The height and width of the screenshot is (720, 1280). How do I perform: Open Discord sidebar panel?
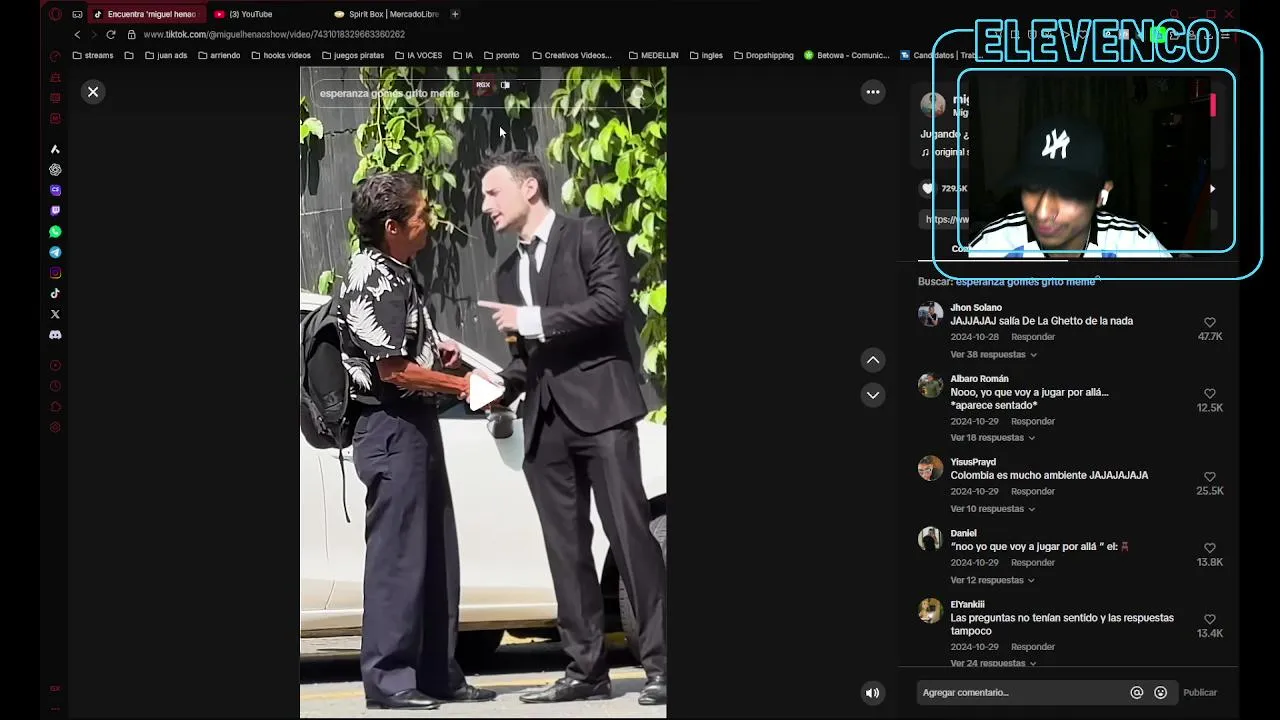(55, 335)
